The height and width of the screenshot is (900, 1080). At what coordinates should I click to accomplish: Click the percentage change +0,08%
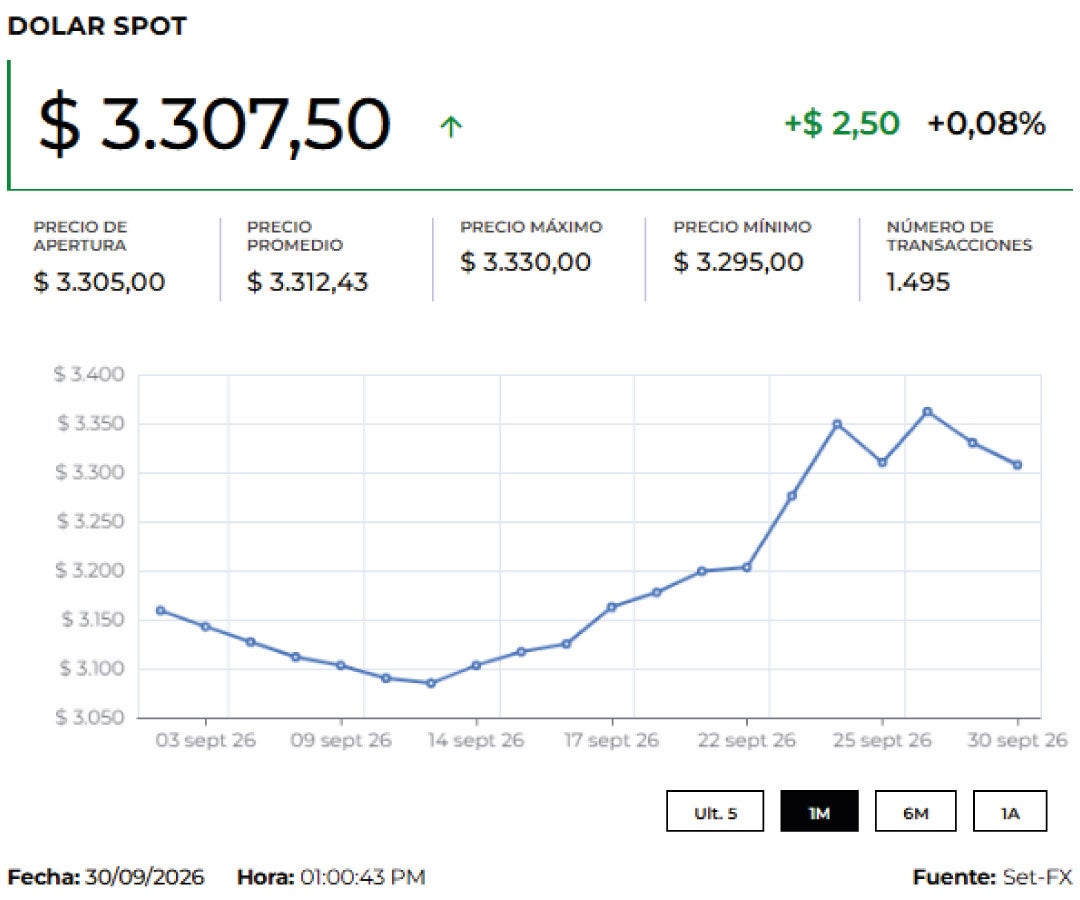pos(986,124)
